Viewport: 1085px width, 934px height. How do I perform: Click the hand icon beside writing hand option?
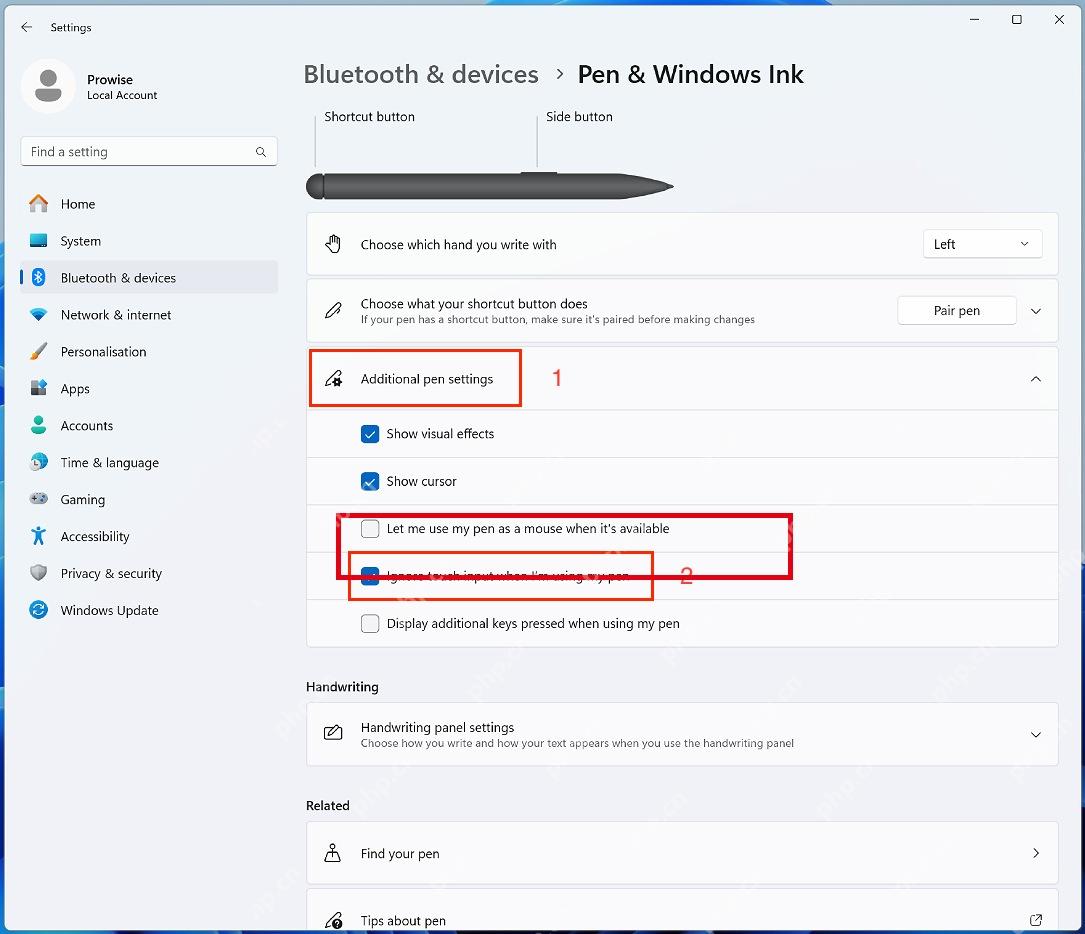point(334,244)
